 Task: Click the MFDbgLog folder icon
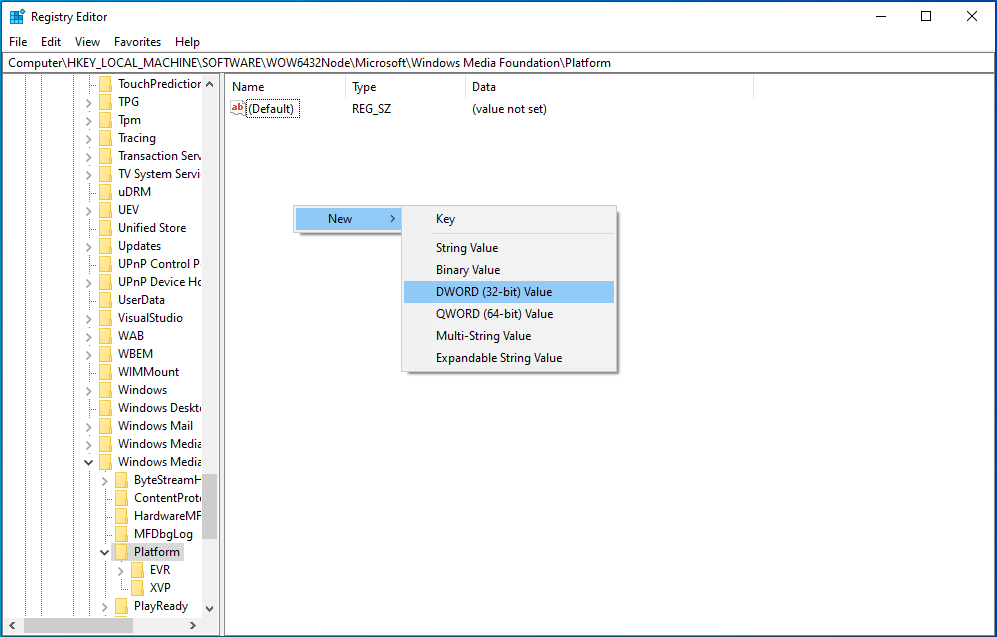121,534
